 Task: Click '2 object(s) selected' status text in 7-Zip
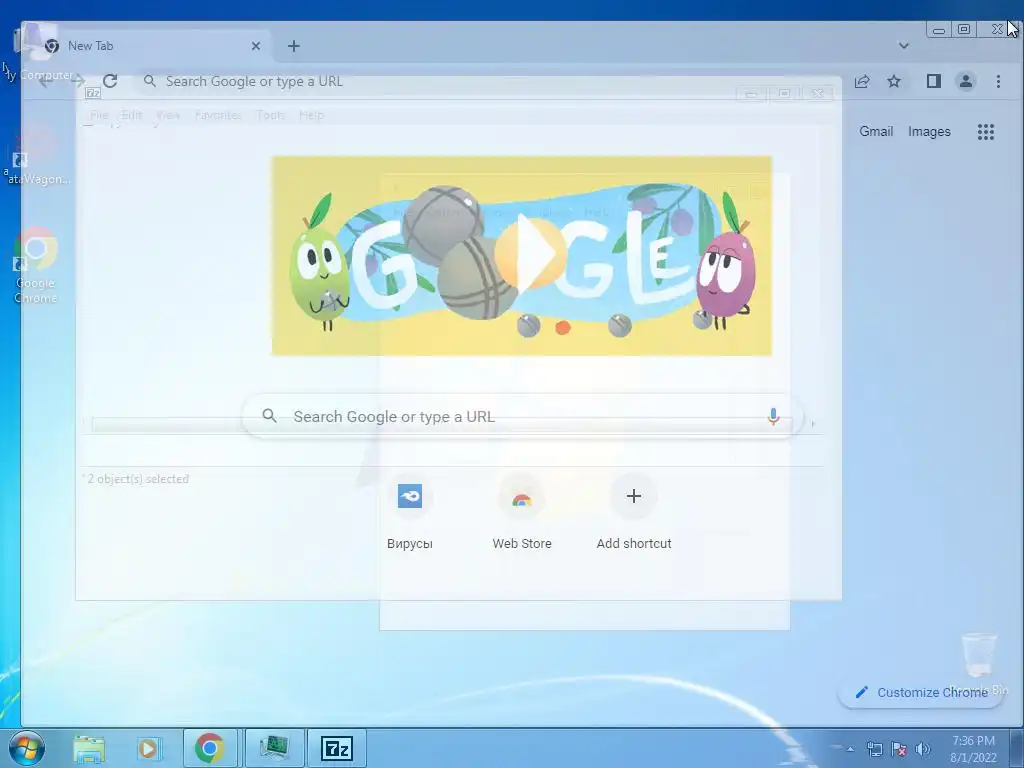coord(138,479)
